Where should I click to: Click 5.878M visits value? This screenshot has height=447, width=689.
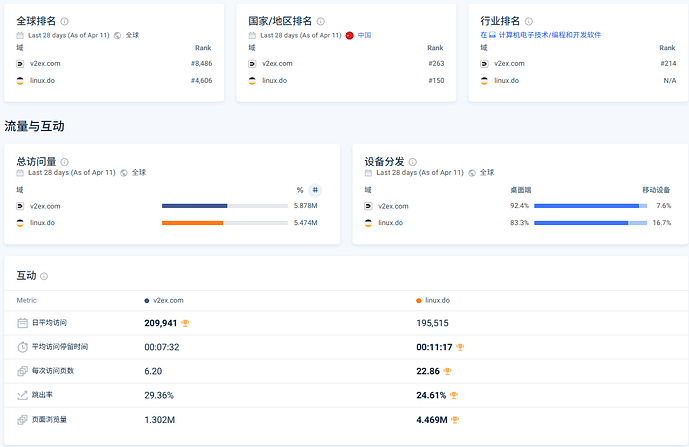pyautogui.click(x=306, y=206)
